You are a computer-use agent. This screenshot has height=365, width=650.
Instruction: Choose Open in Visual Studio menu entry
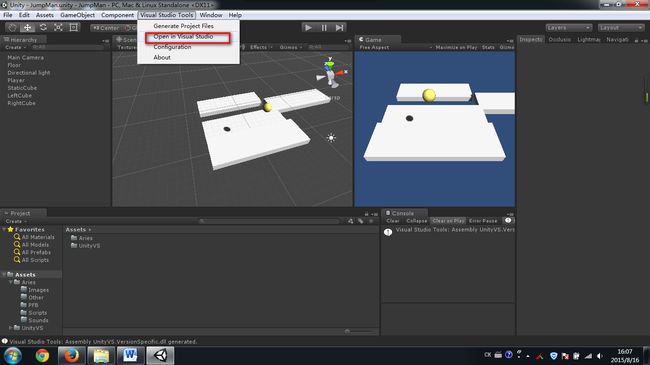[x=183, y=36]
